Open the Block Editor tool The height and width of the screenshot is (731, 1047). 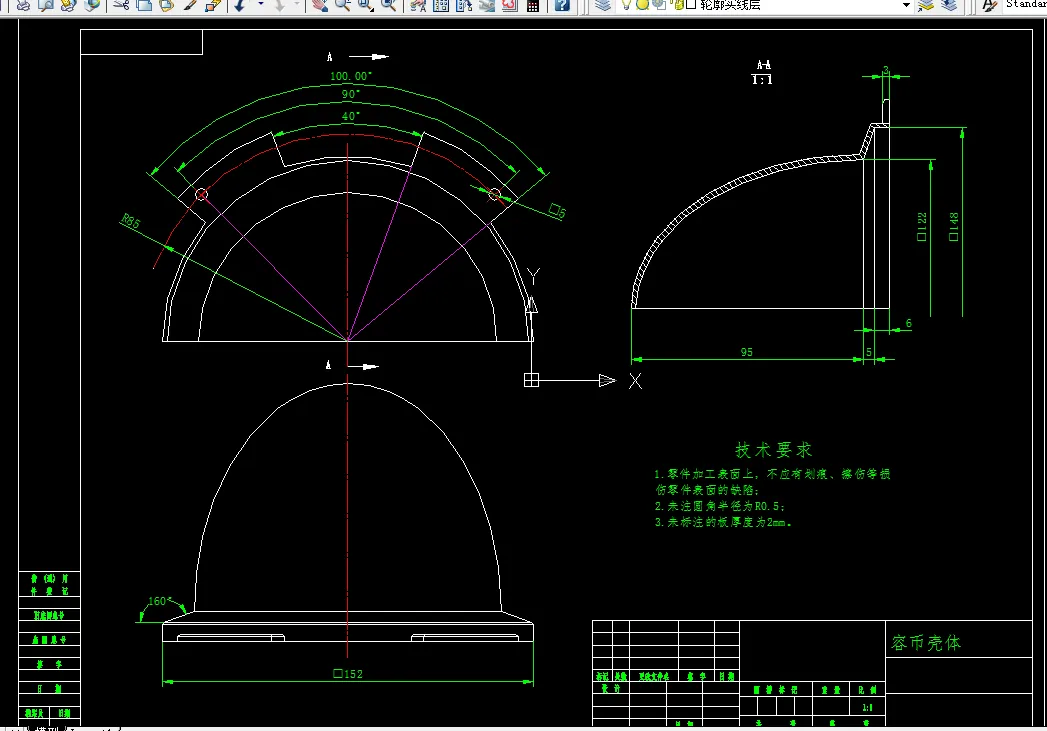click(x=213, y=5)
